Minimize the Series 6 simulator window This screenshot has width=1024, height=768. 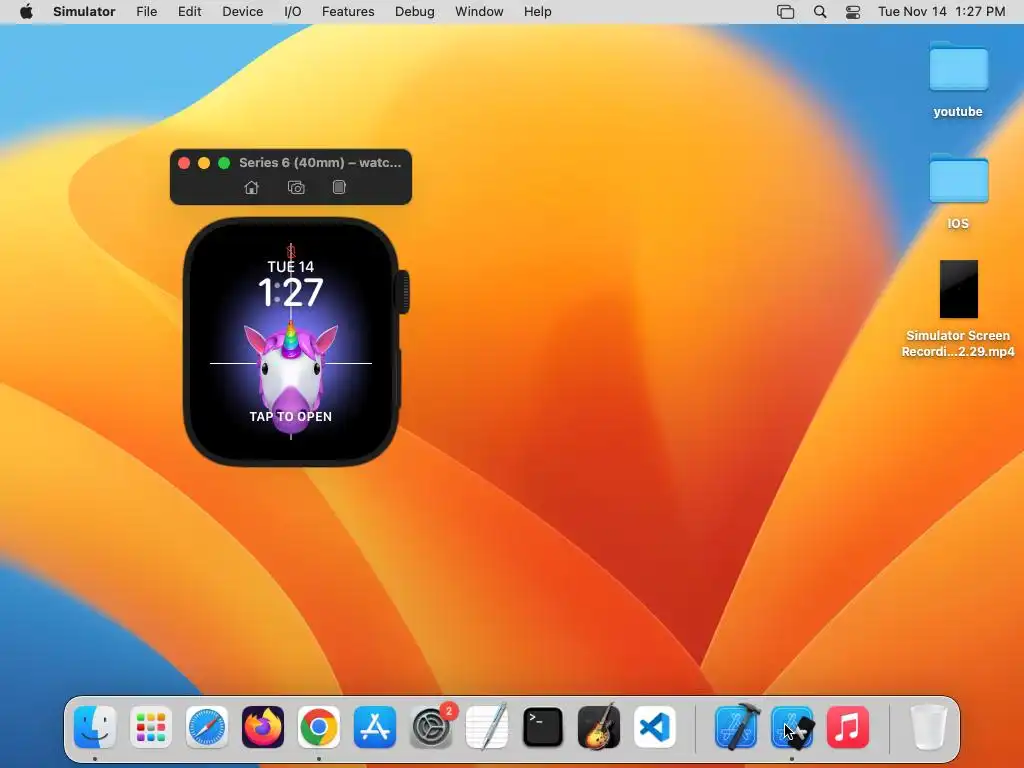(204, 163)
